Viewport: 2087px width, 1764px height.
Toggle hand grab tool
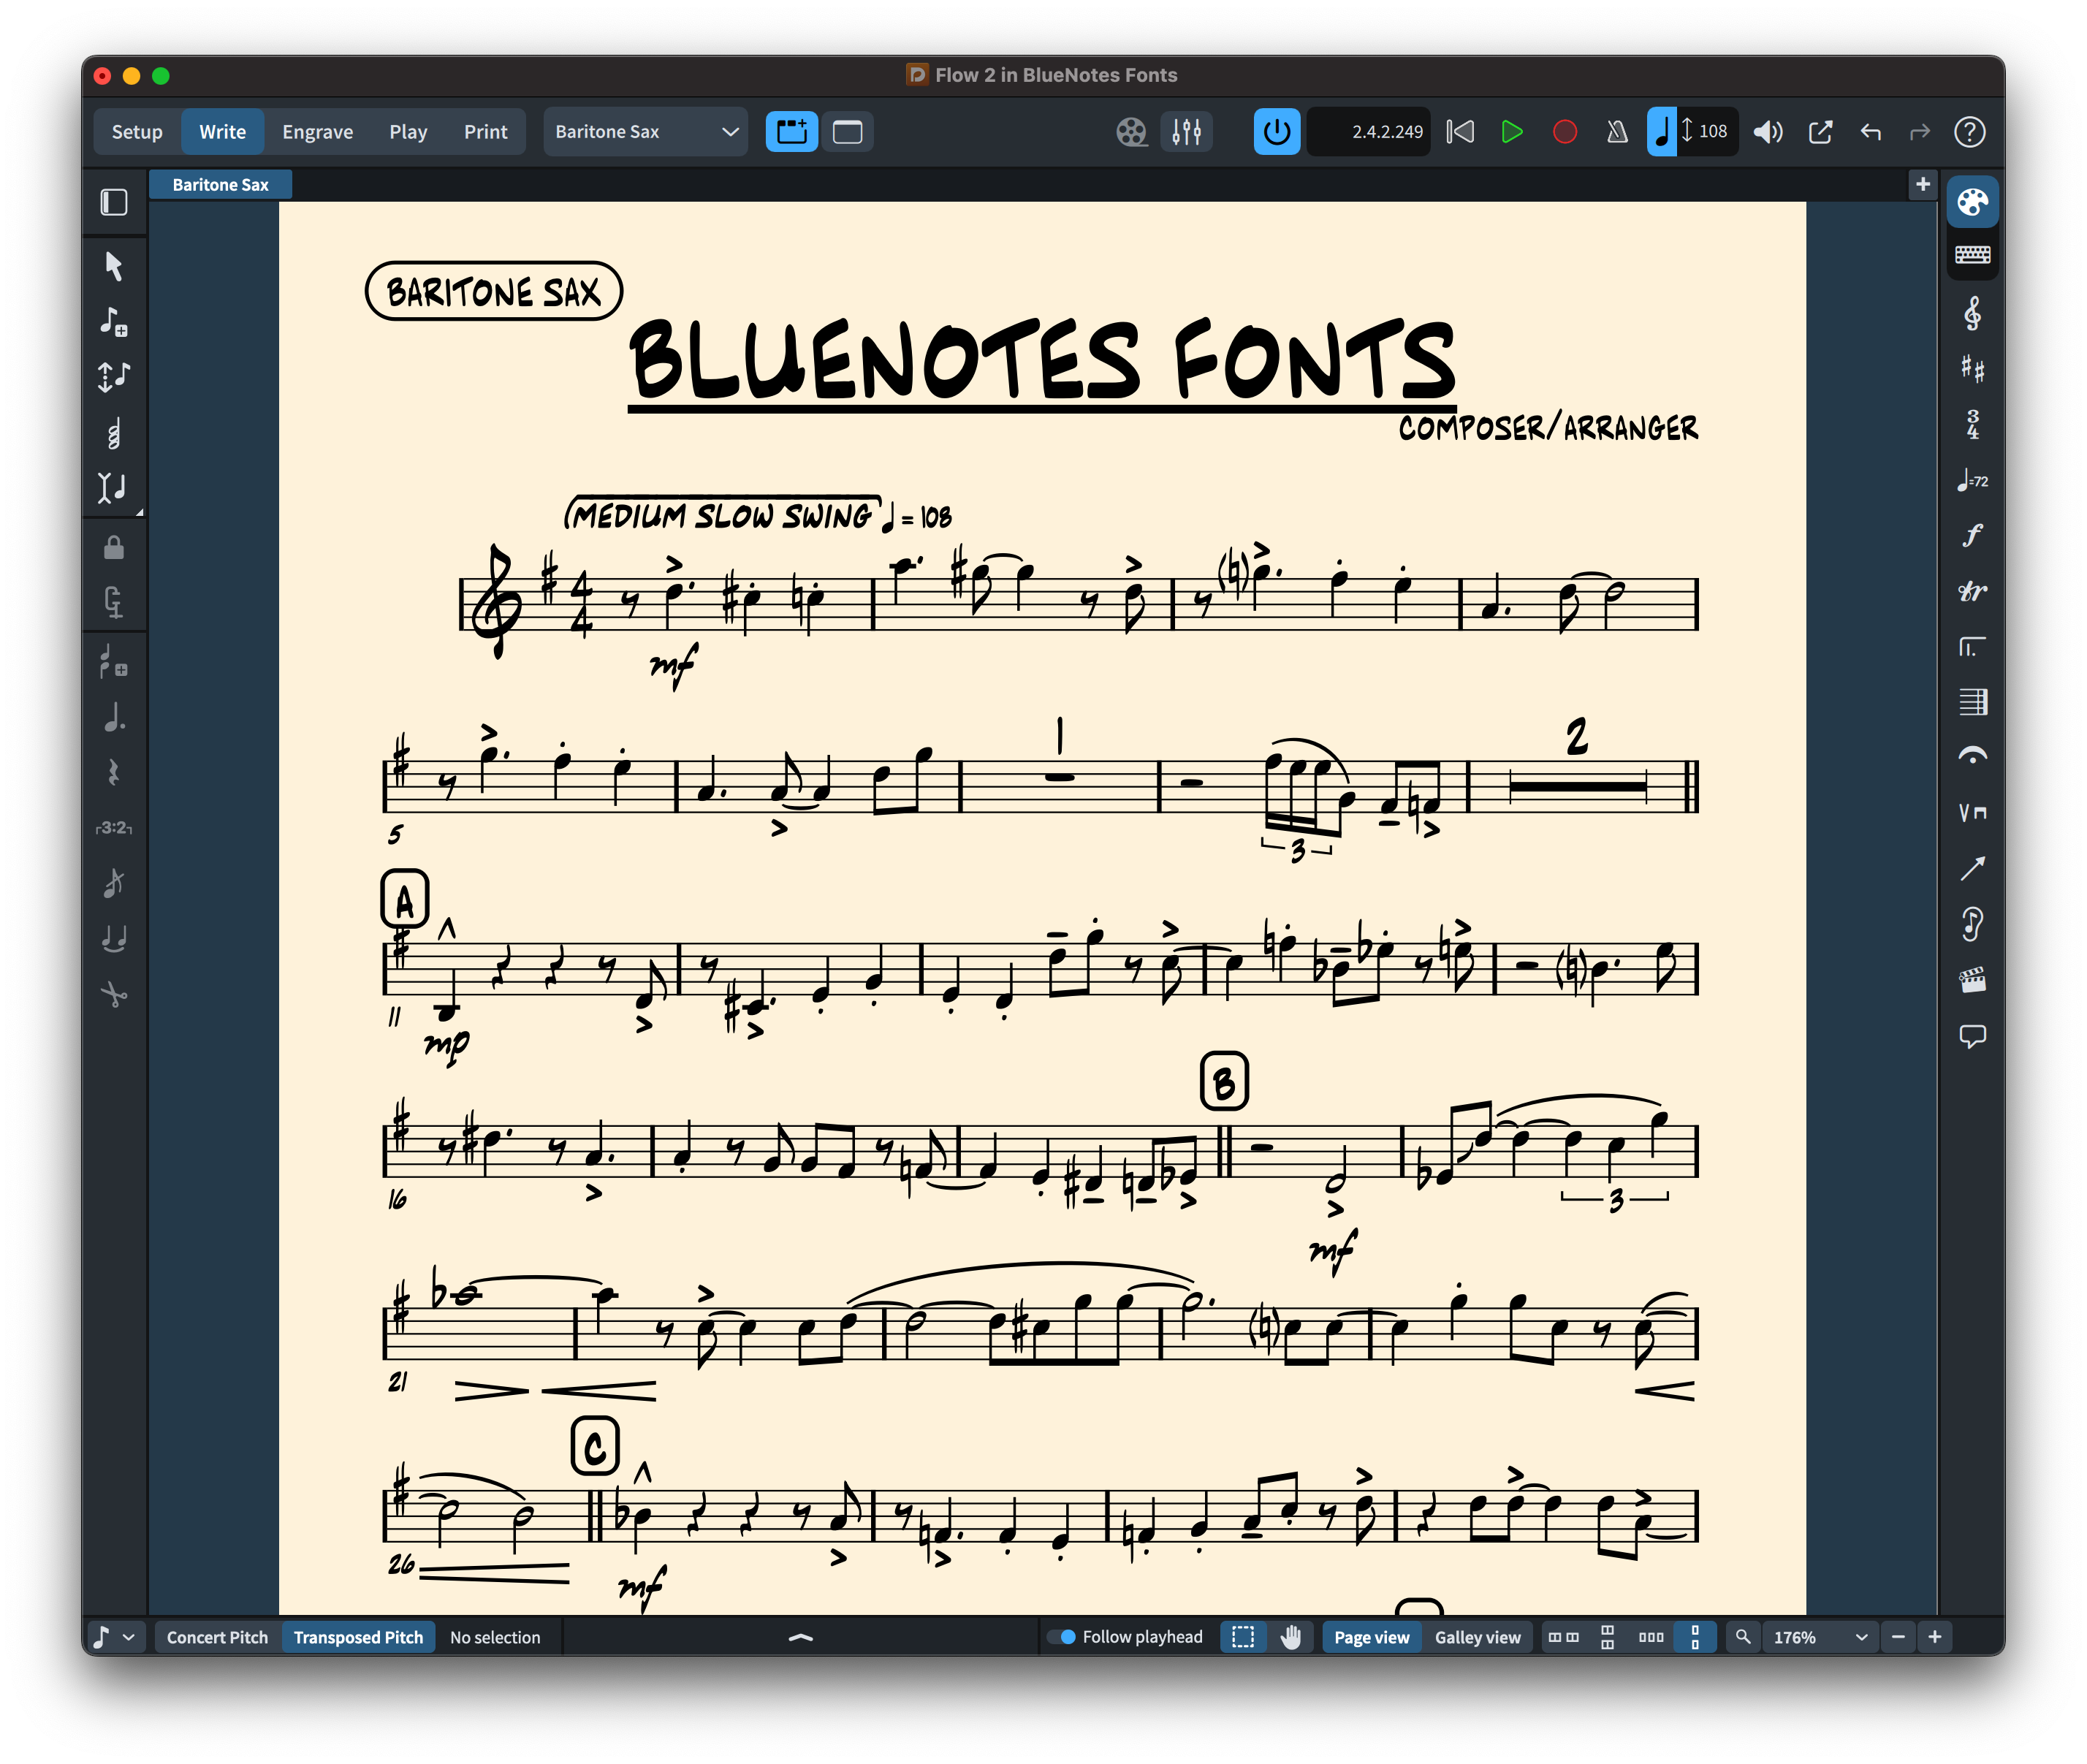coord(1291,1637)
